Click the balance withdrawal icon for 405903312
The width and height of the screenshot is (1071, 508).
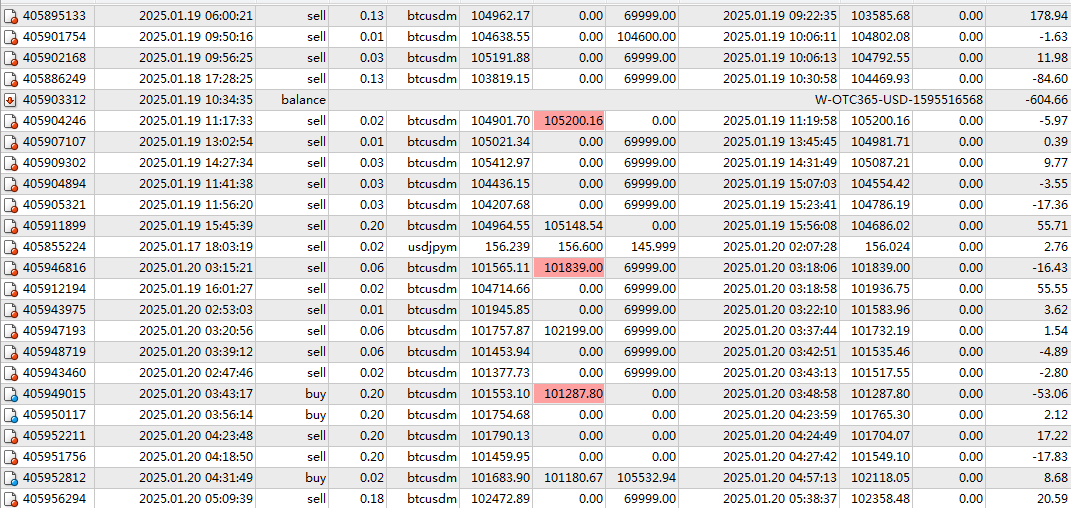[x=10, y=100]
